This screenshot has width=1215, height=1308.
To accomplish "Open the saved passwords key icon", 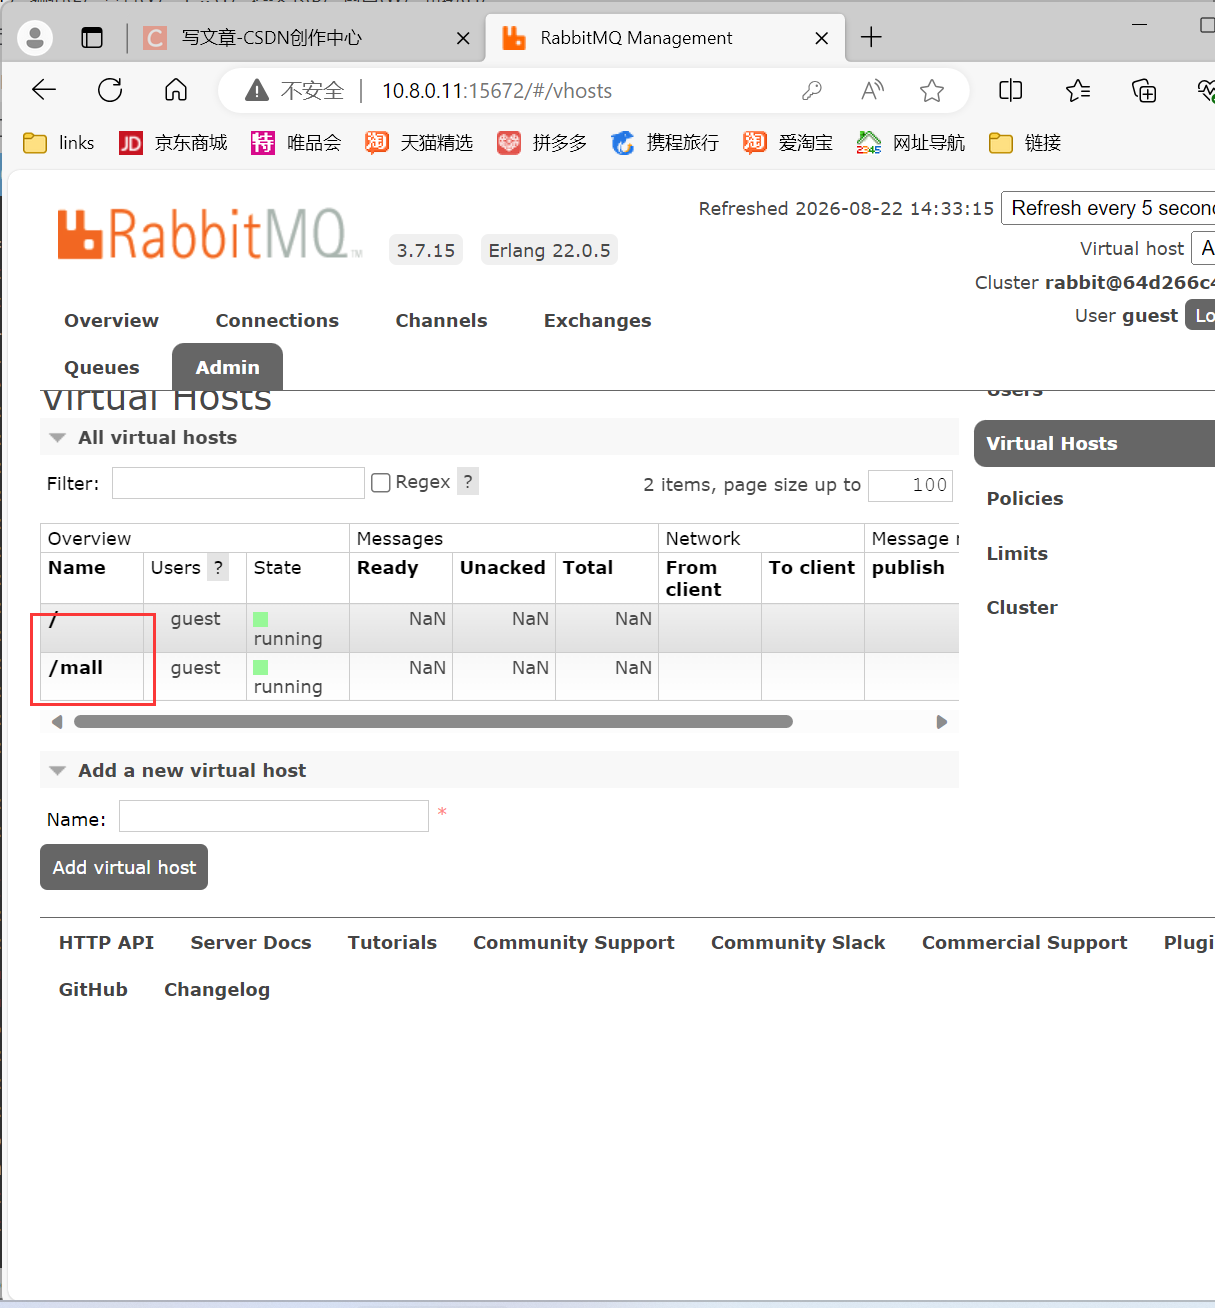I will [812, 91].
